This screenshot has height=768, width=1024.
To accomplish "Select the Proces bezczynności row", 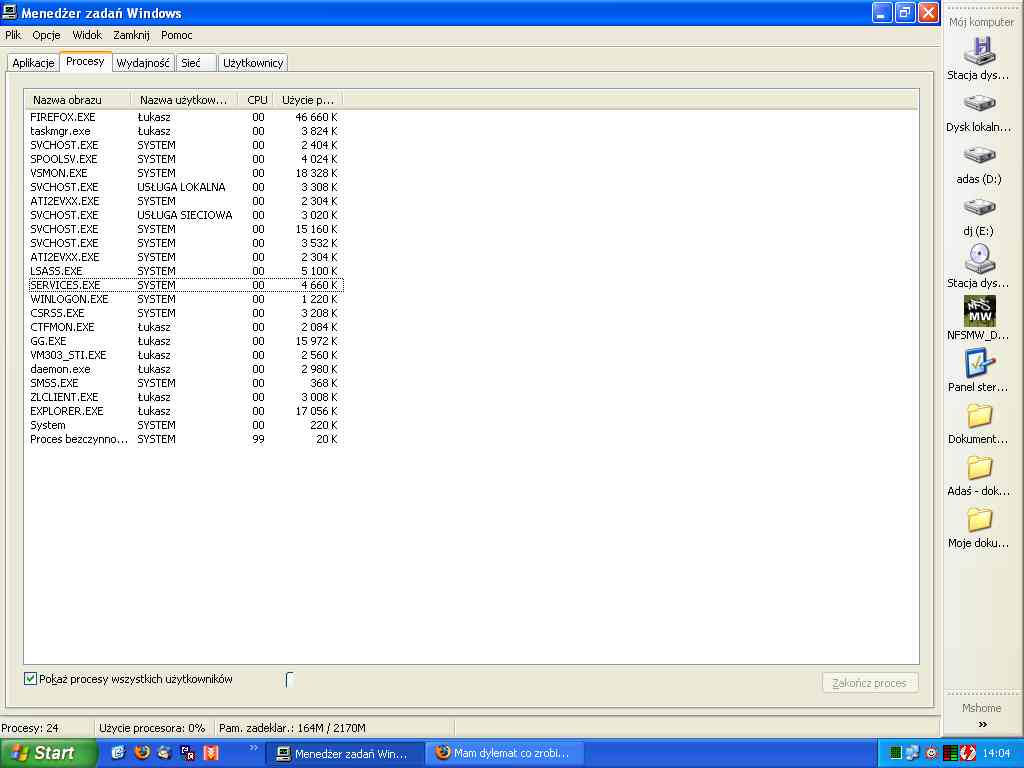I will click(x=185, y=439).
